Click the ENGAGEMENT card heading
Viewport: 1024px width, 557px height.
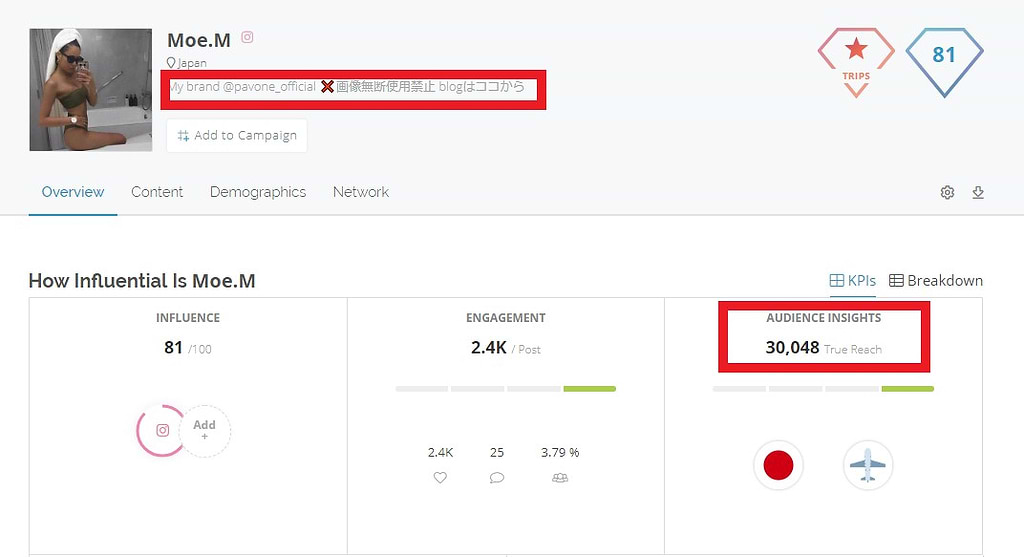[x=505, y=318]
